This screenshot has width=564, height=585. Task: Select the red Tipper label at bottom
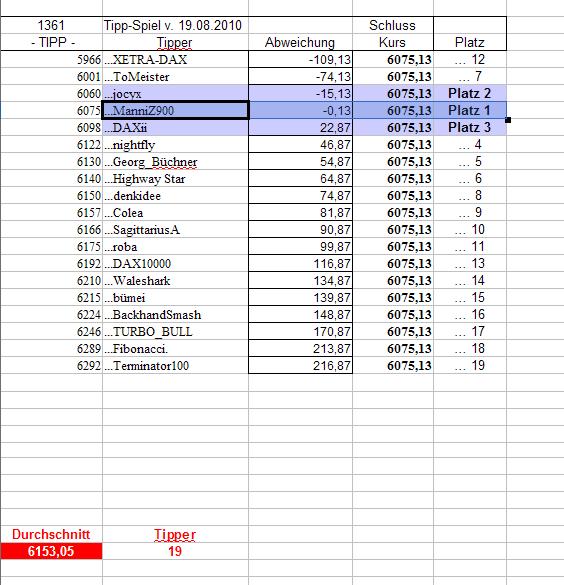[175, 534]
